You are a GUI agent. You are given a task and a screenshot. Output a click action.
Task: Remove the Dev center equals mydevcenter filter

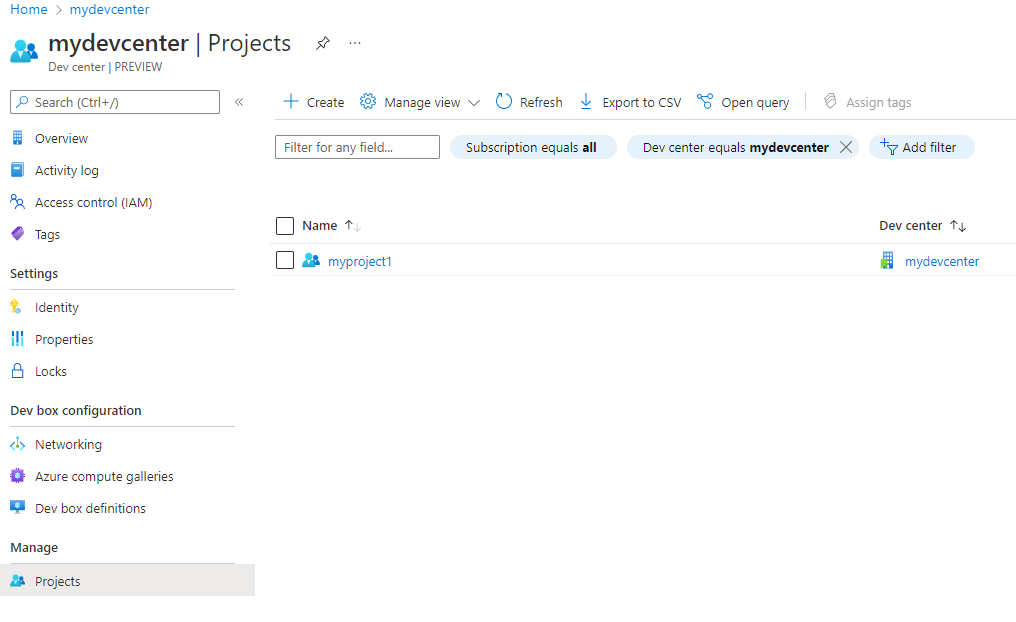(846, 147)
